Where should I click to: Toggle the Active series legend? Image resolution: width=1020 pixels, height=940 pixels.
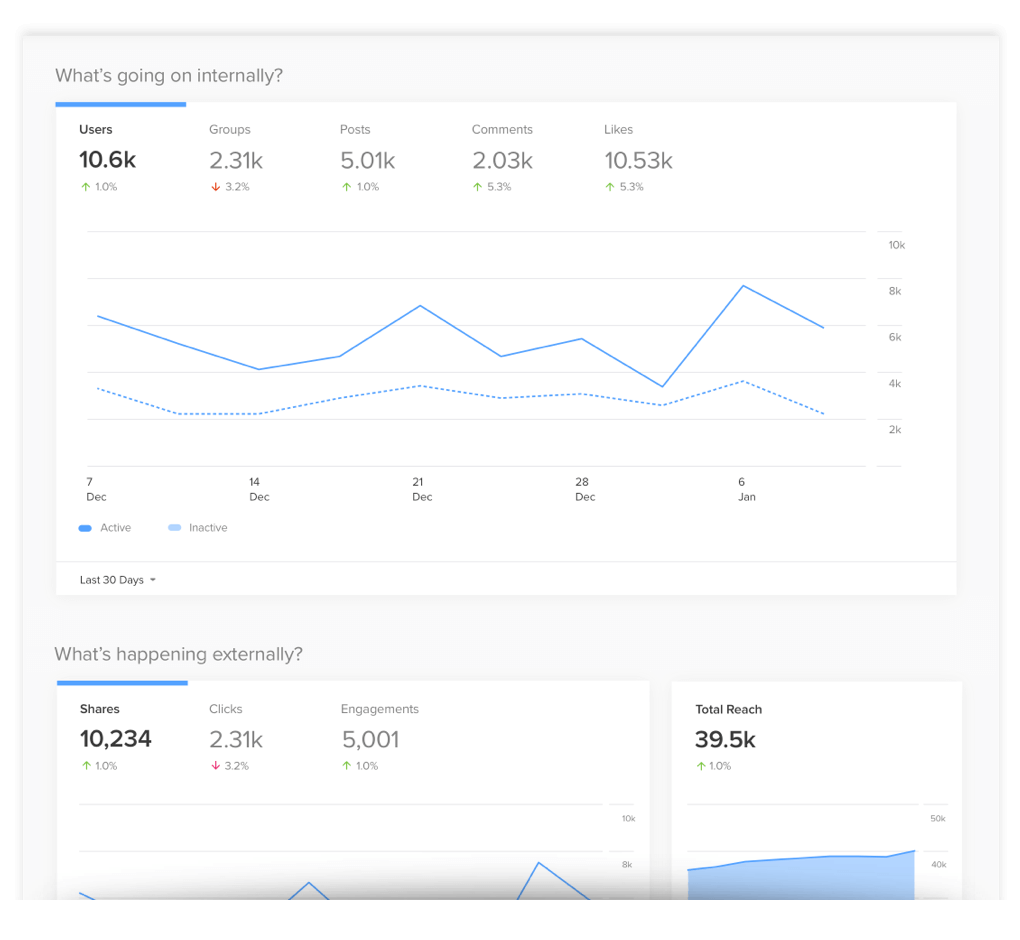[105, 528]
